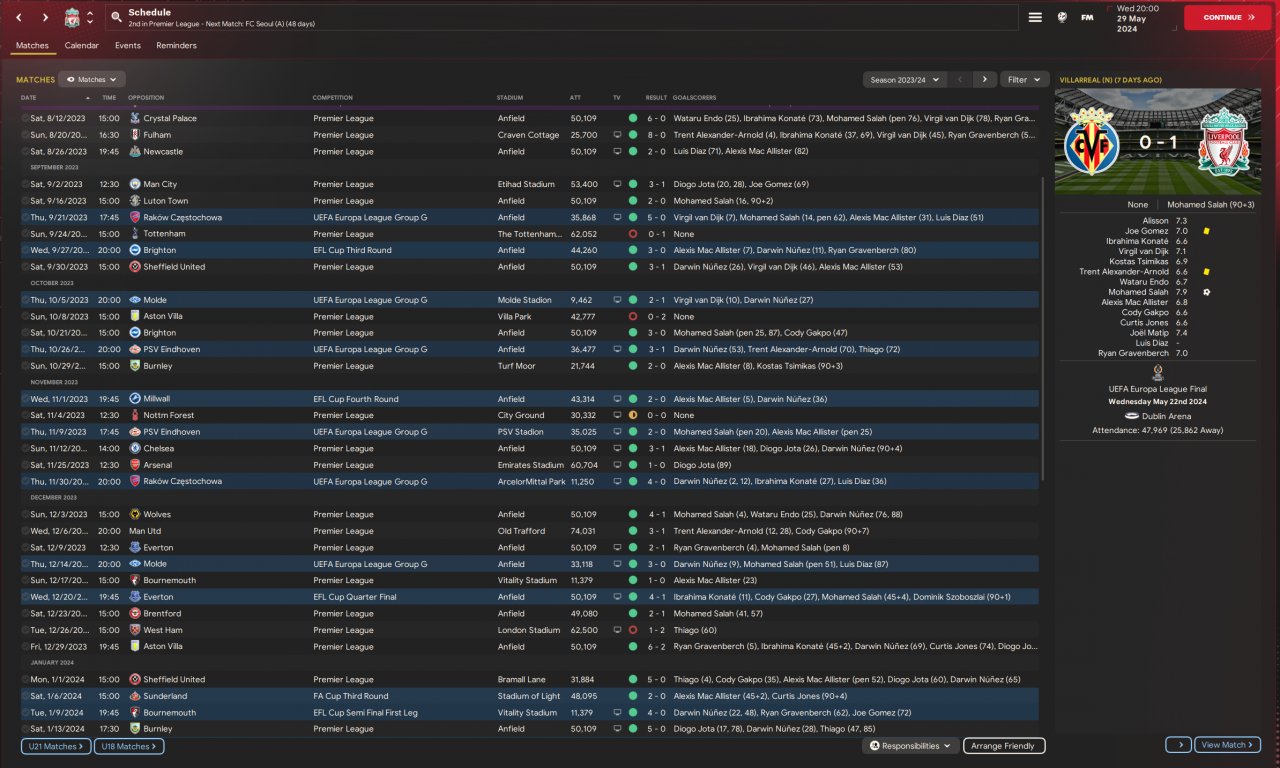
Task: Open the Season 2023/24 dropdown
Action: pyautogui.click(x=903, y=79)
